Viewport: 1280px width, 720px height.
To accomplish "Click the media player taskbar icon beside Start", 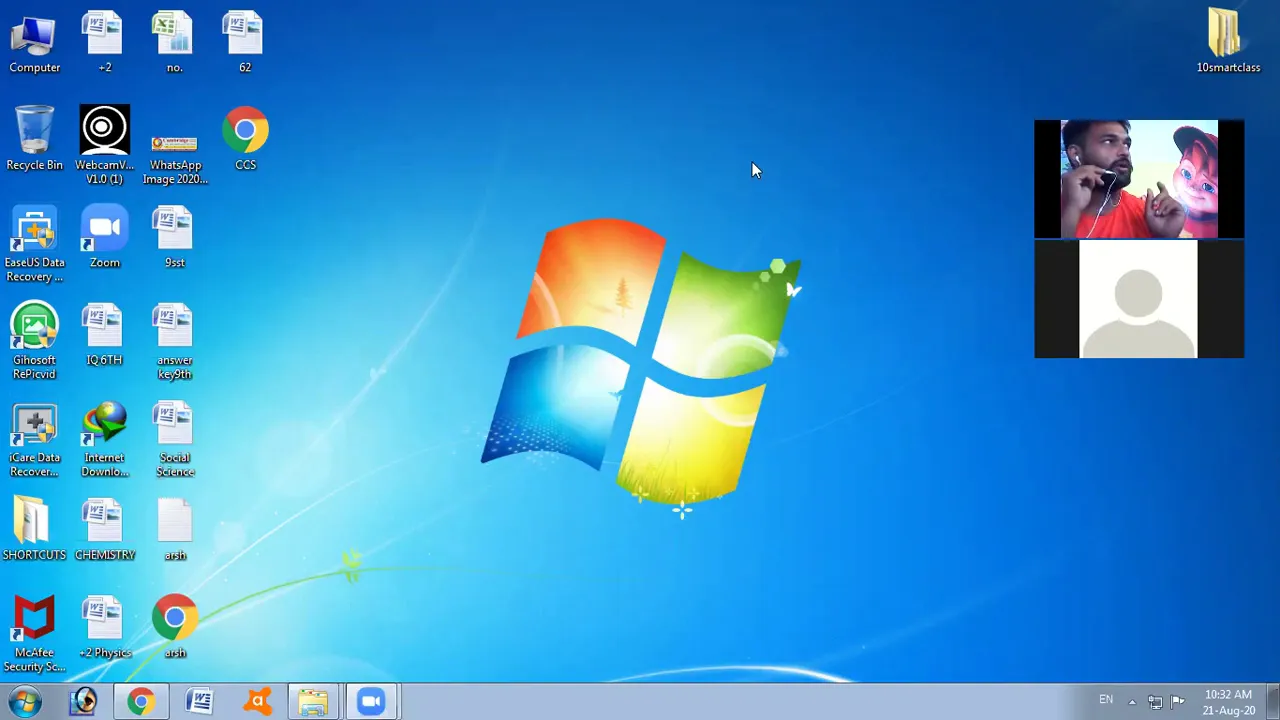I will [x=84, y=702].
